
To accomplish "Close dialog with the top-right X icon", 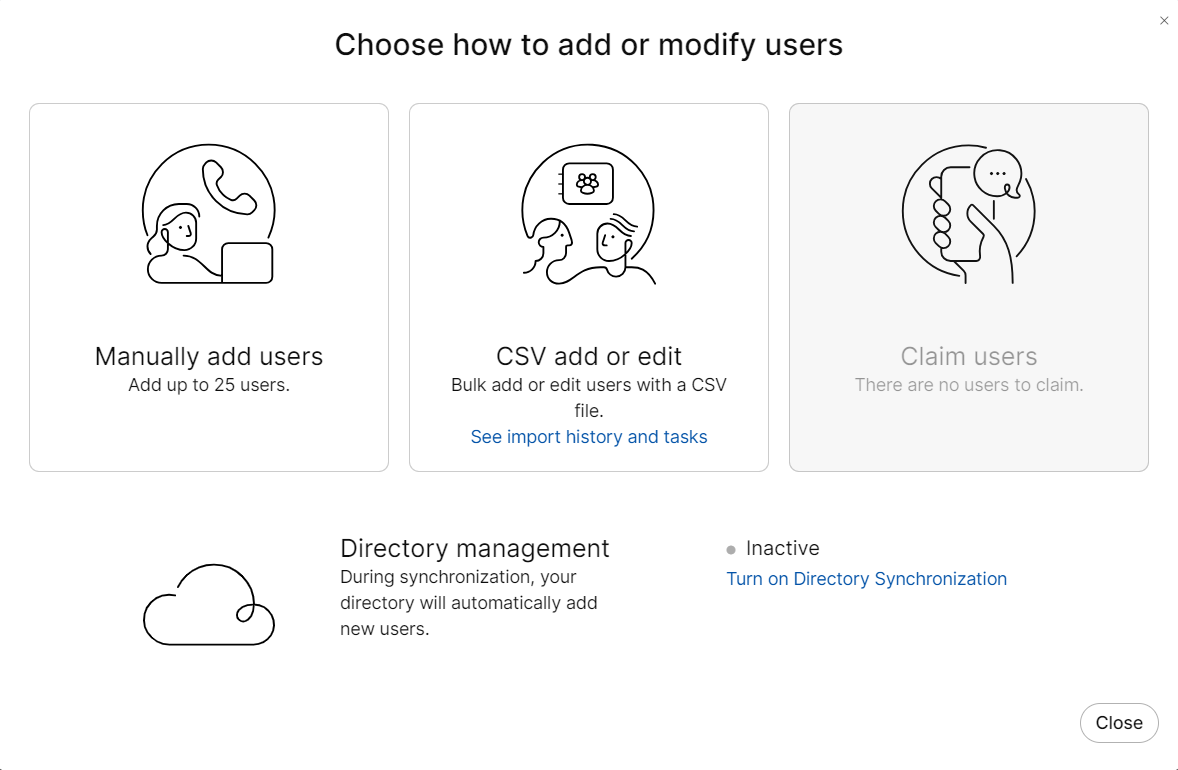I will (x=1164, y=21).
